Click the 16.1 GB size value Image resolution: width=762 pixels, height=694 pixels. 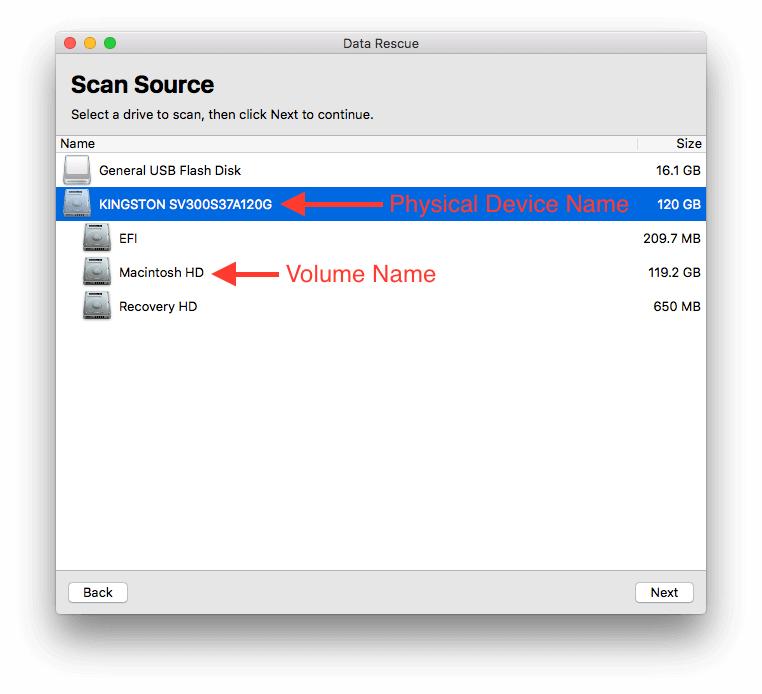[x=678, y=170]
